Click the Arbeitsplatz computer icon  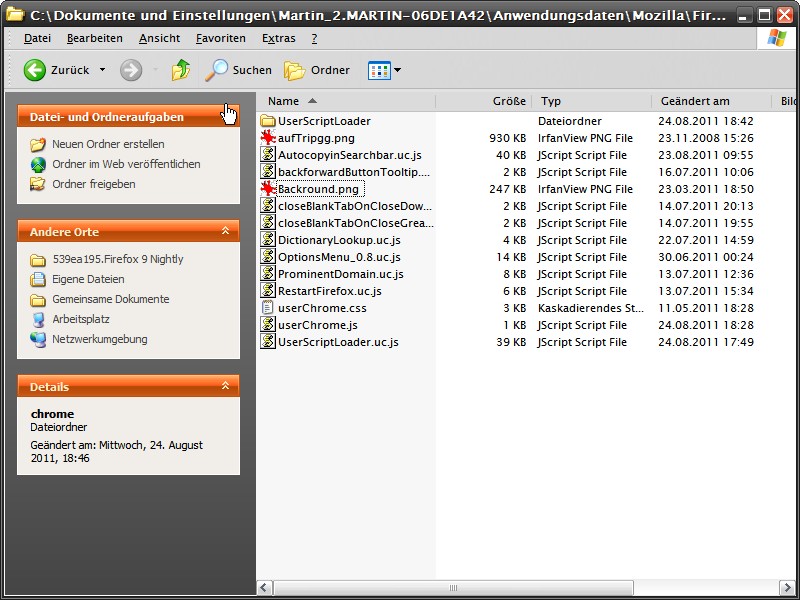coord(38,319)
